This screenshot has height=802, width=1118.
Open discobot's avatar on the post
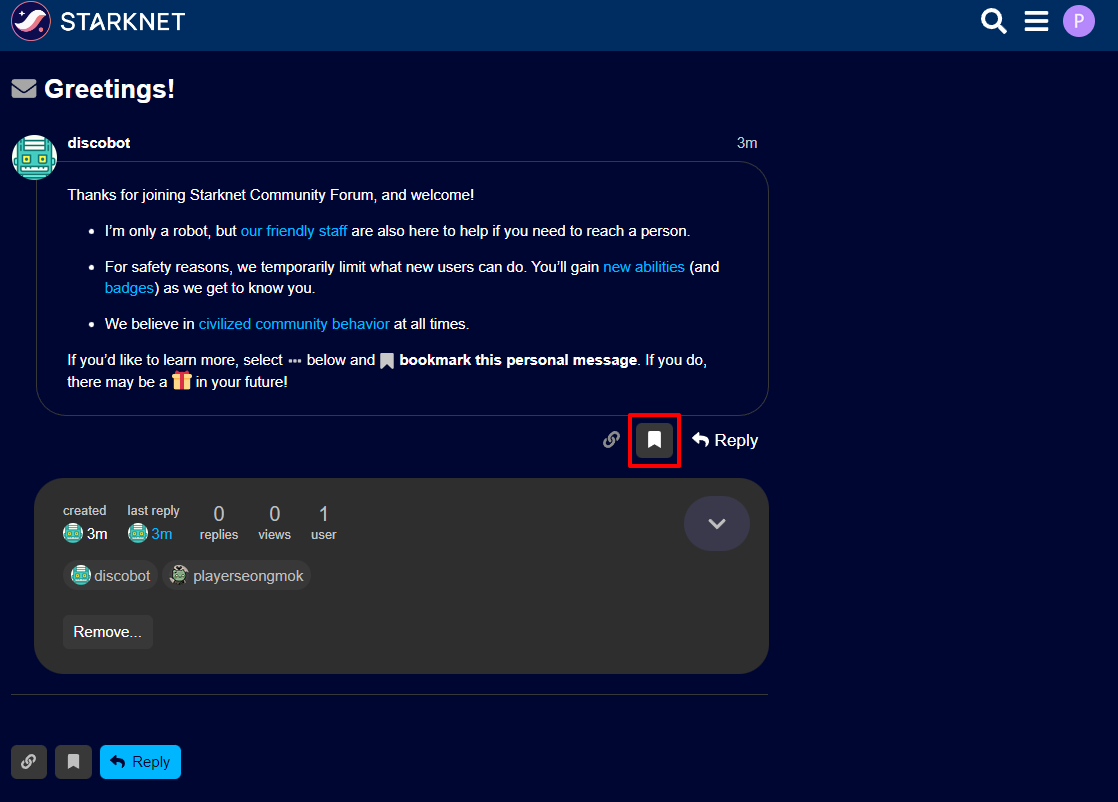point(34,157)
